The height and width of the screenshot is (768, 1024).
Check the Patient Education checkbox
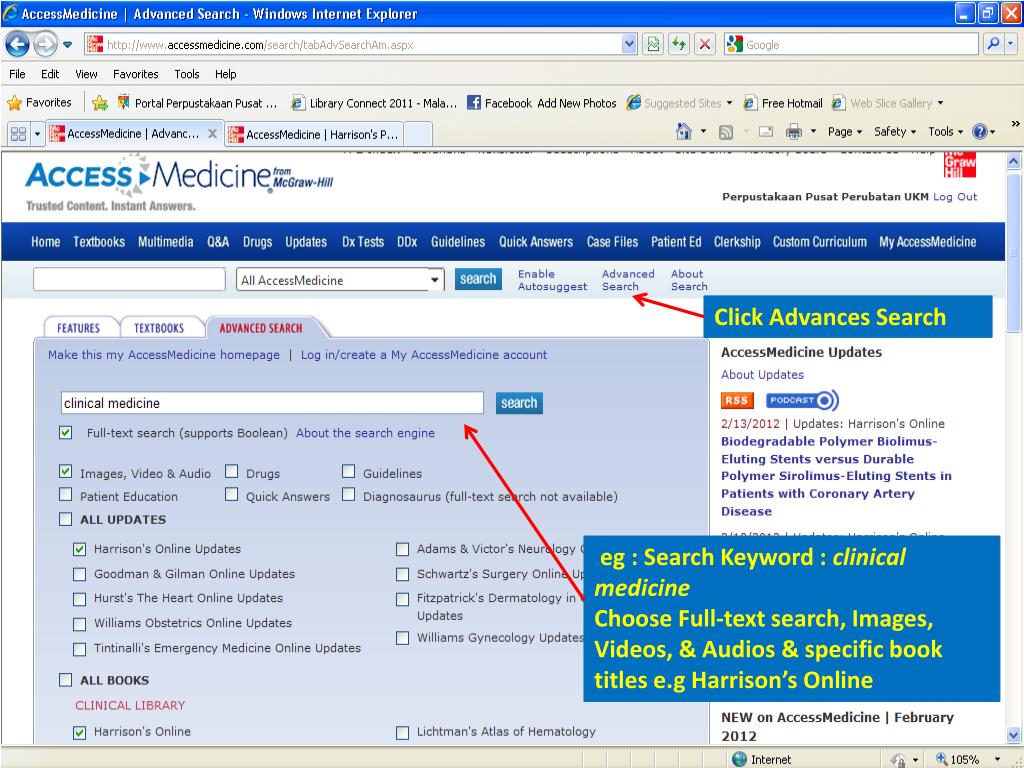65,494
